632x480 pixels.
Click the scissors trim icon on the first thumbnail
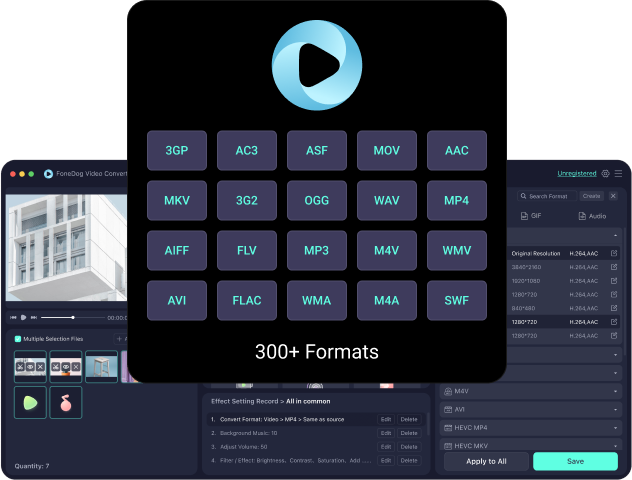[x=20, y=367]
